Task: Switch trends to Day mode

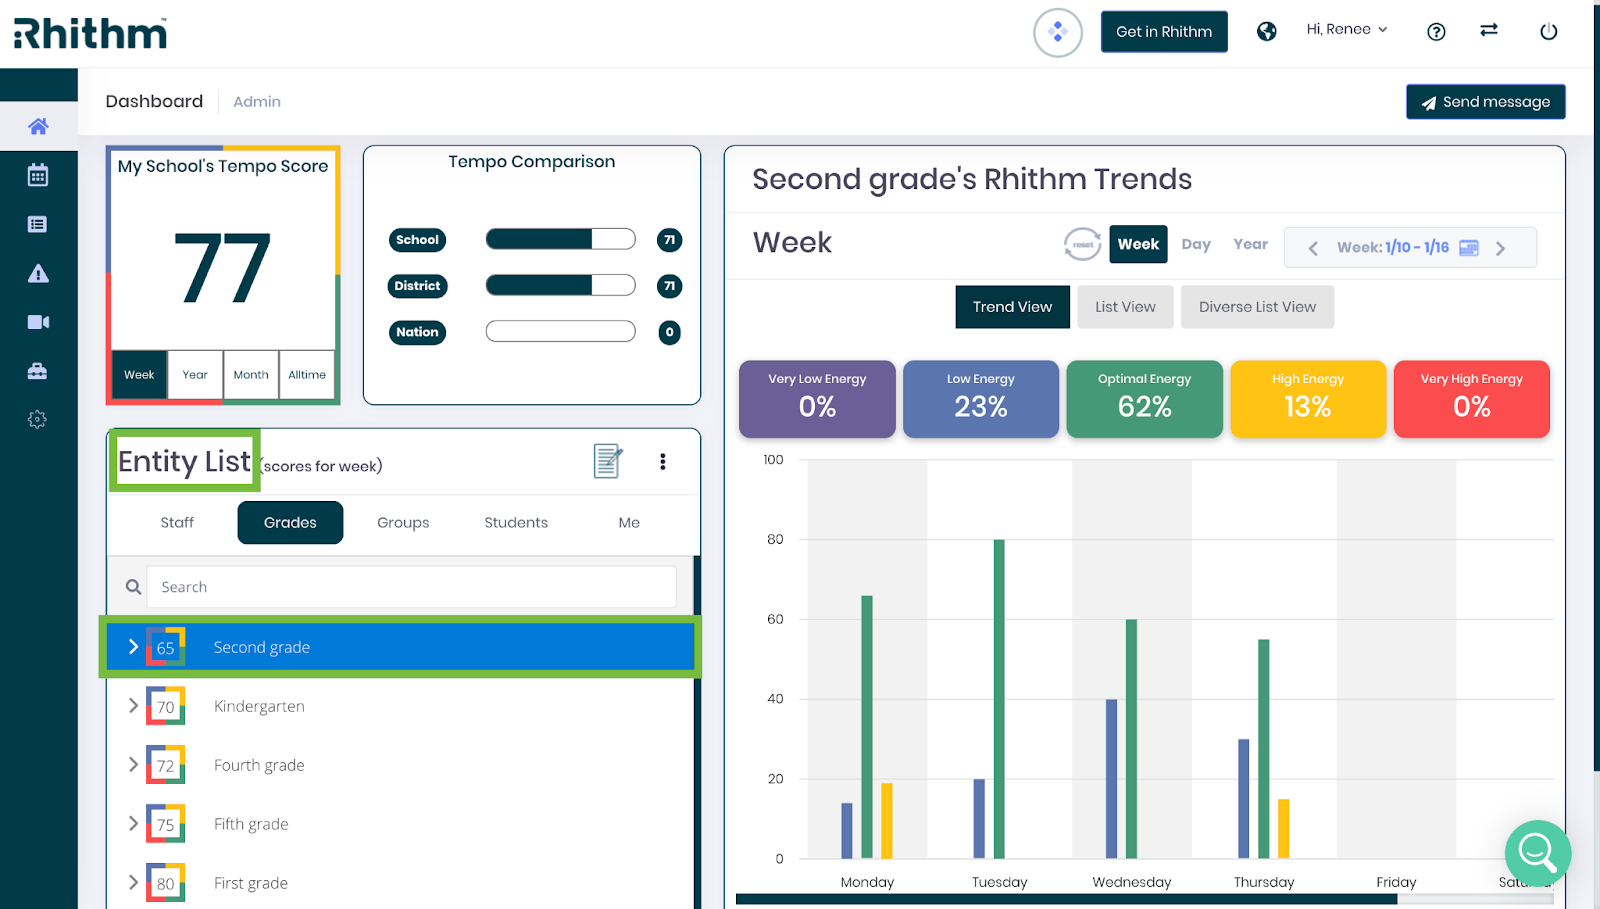Action: click(x=1196, y=244)
